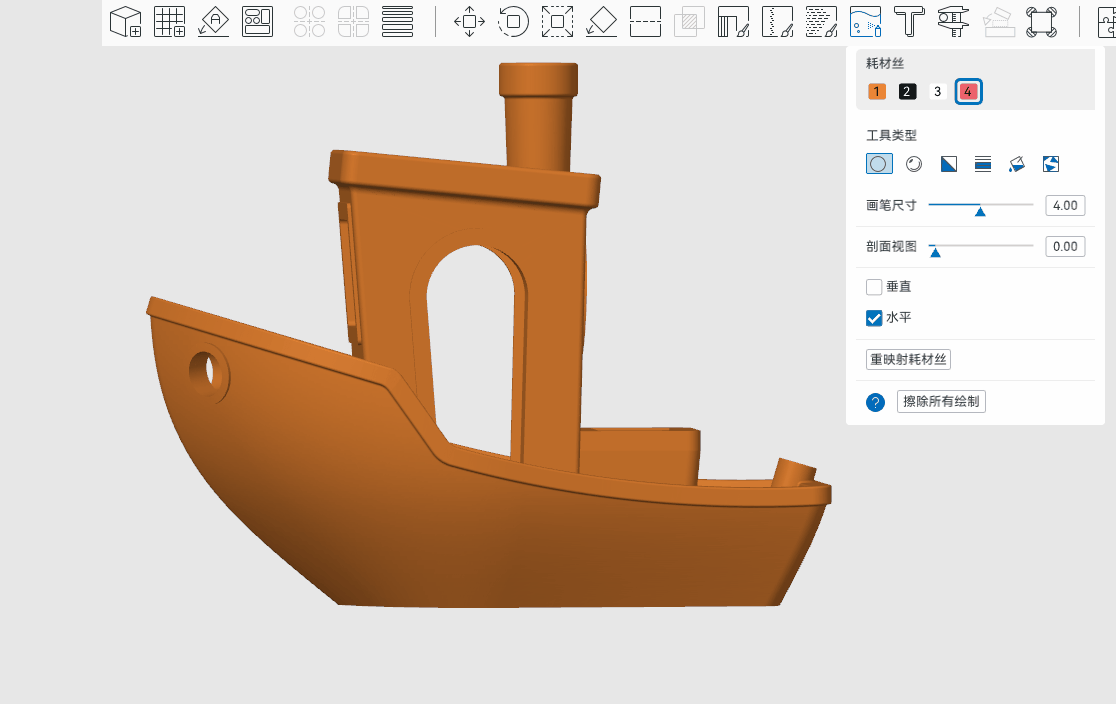Open the Measure caliper tool

tap(954, 21)
